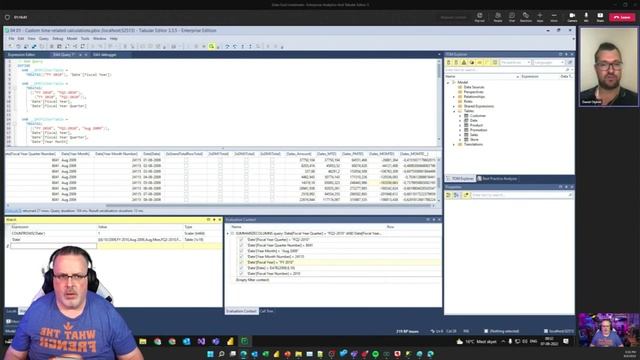Toggle checkbox for 'Date'[Fiscal Year] = "FY 2010" filter
Viewport: 640px width, 360px height.
[x=241, y=262]
